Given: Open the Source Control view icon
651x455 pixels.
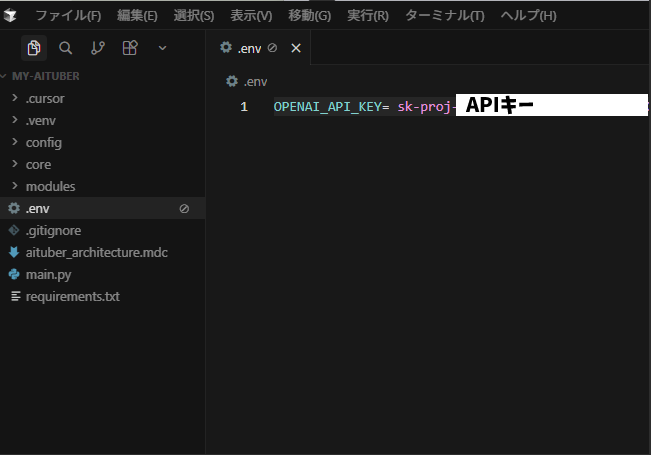Looking at the screenshot, I should point(97,48).
